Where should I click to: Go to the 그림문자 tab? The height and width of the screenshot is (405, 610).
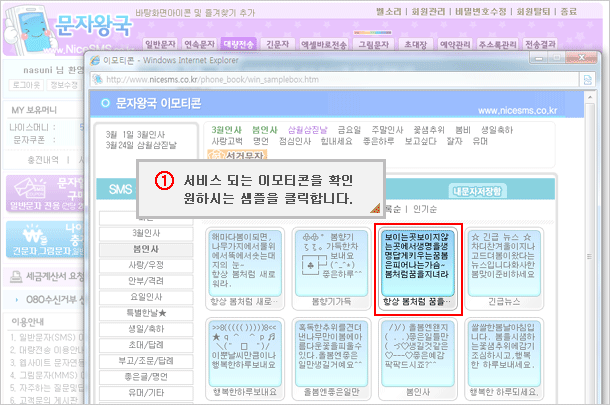coord(373,45)
